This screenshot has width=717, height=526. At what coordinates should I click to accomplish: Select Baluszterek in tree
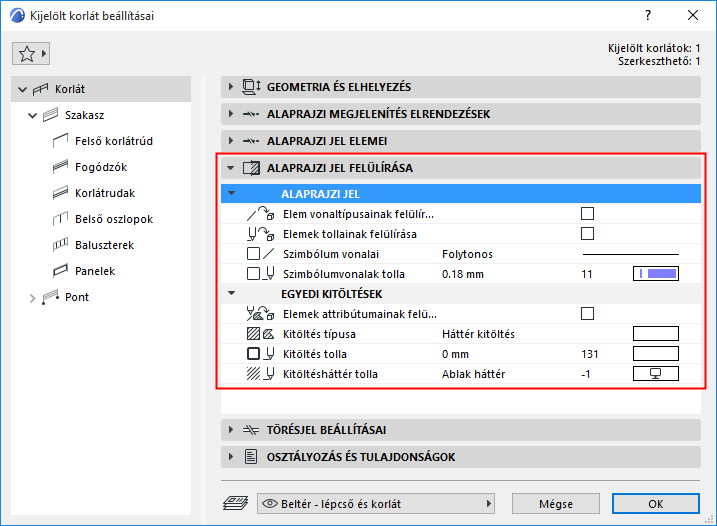coord(104,245)
